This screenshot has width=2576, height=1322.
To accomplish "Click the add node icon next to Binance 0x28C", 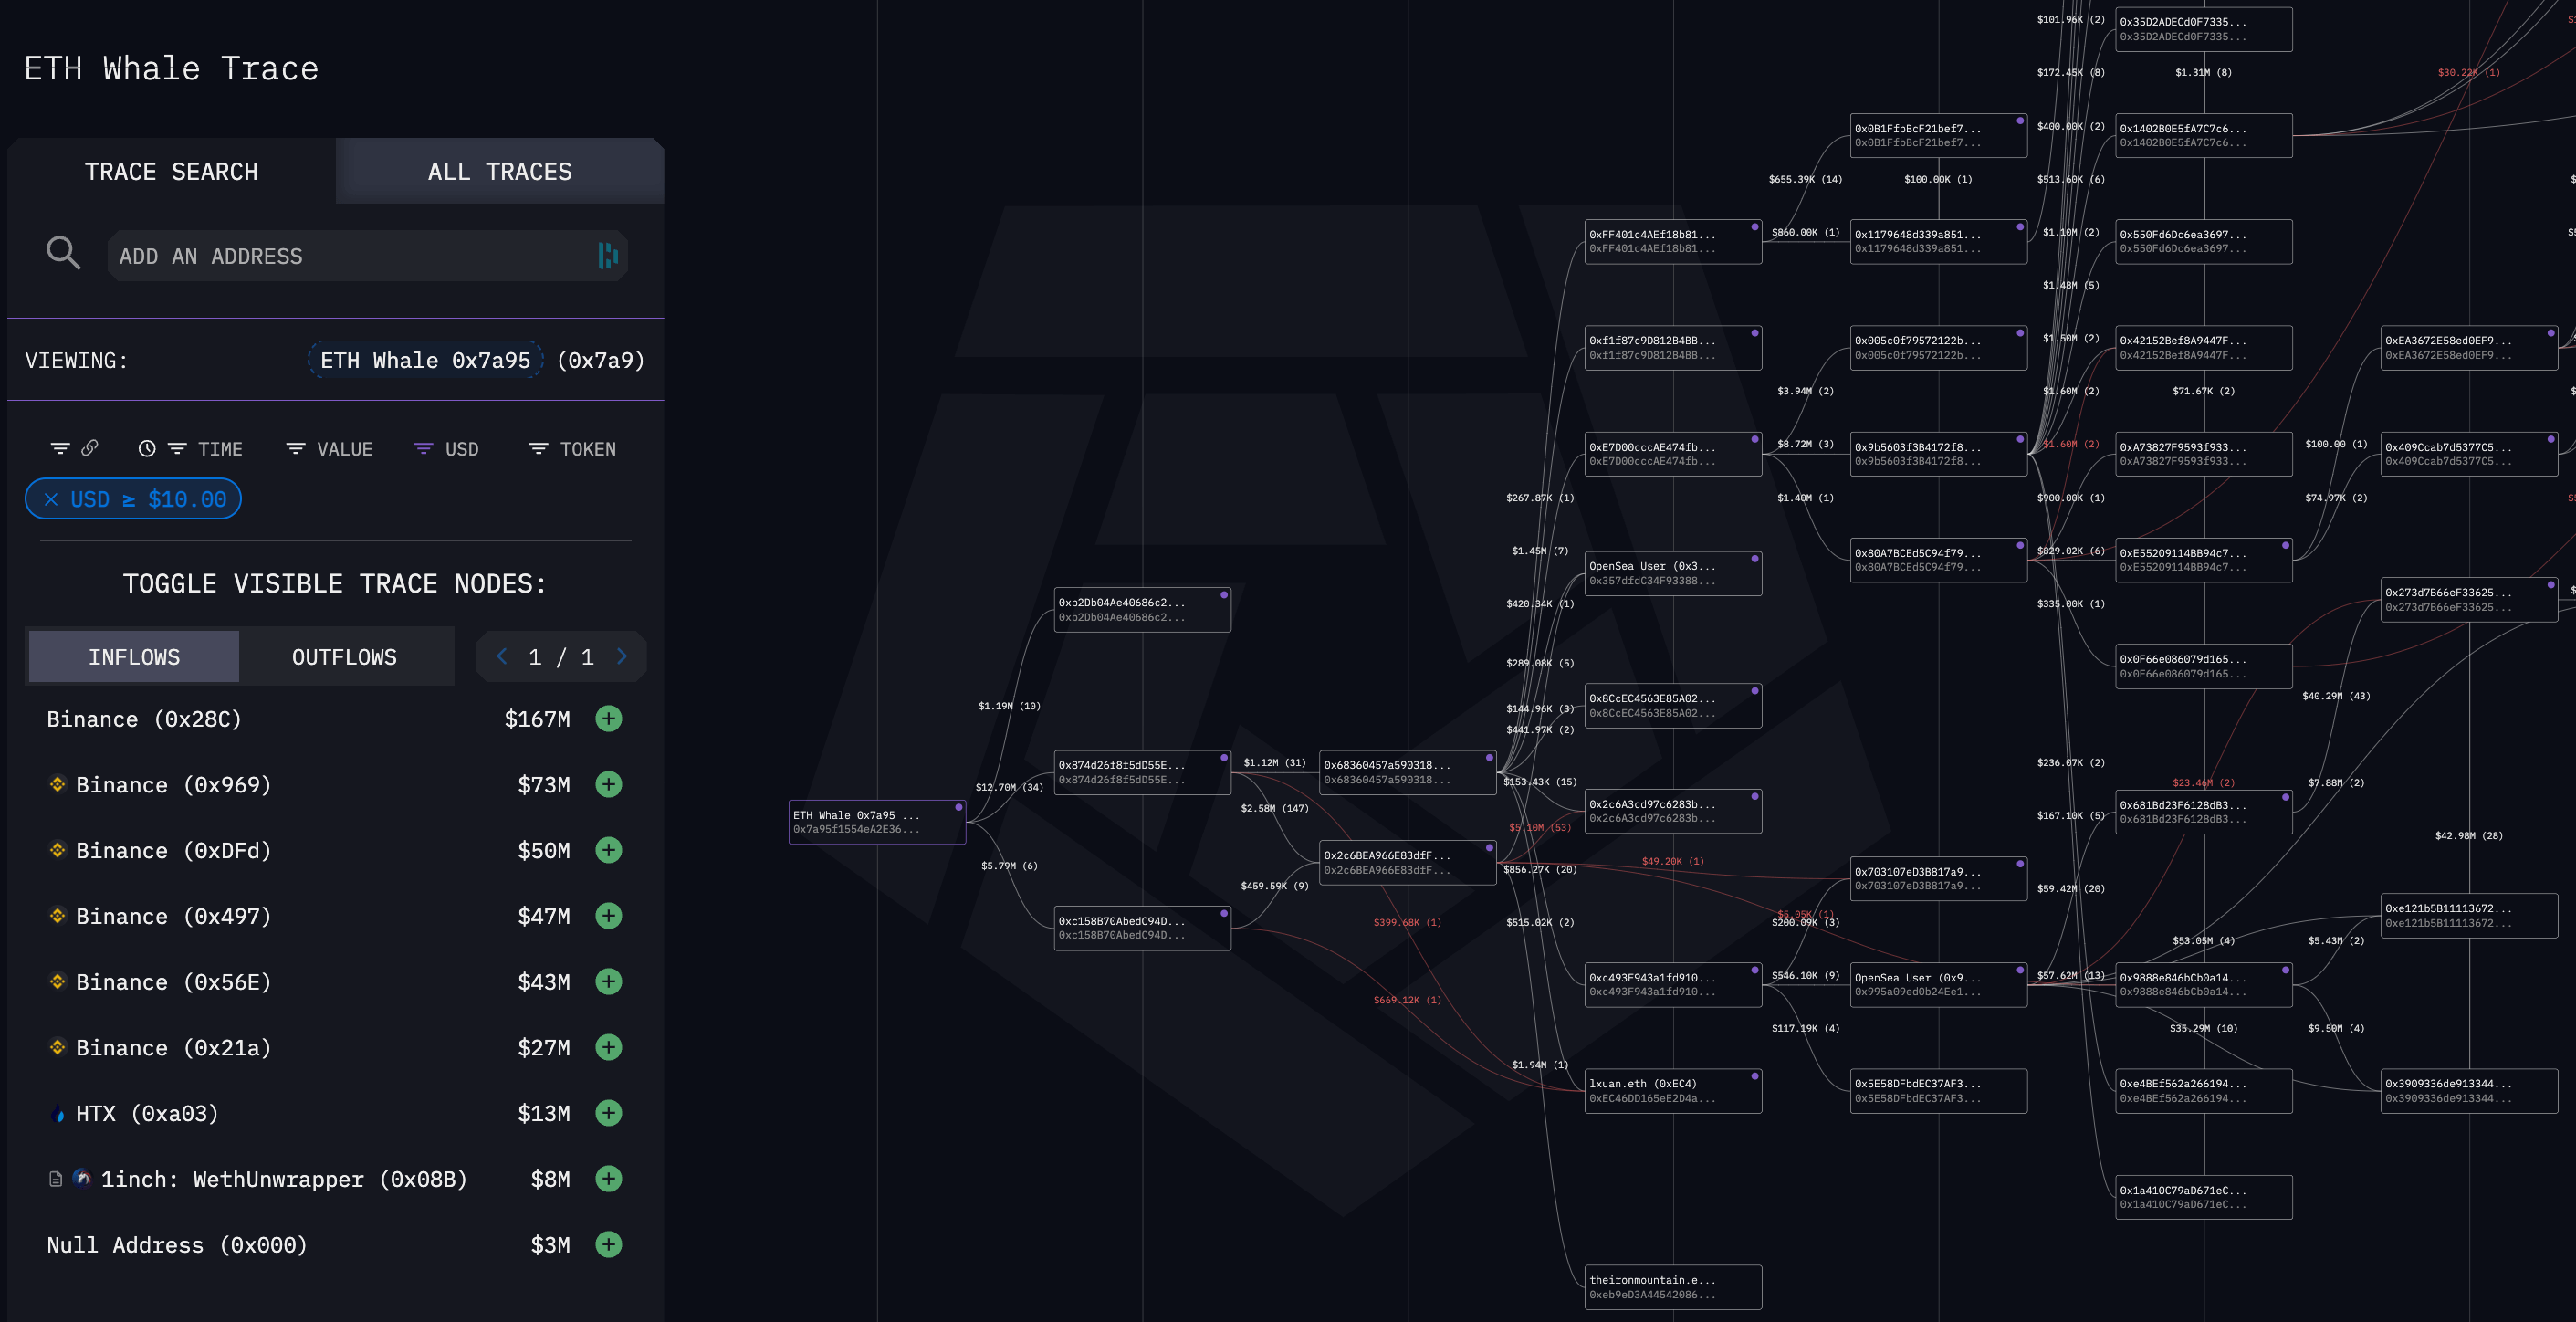I will pyautogui.click(x=609, y=719).
